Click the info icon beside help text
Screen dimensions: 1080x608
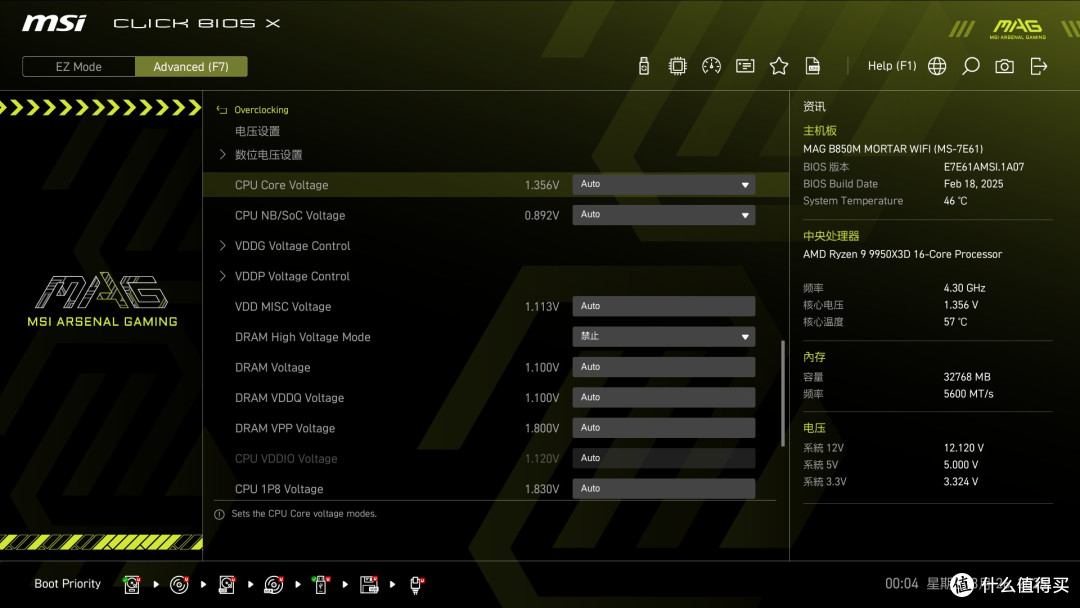[x=219, y=514]
